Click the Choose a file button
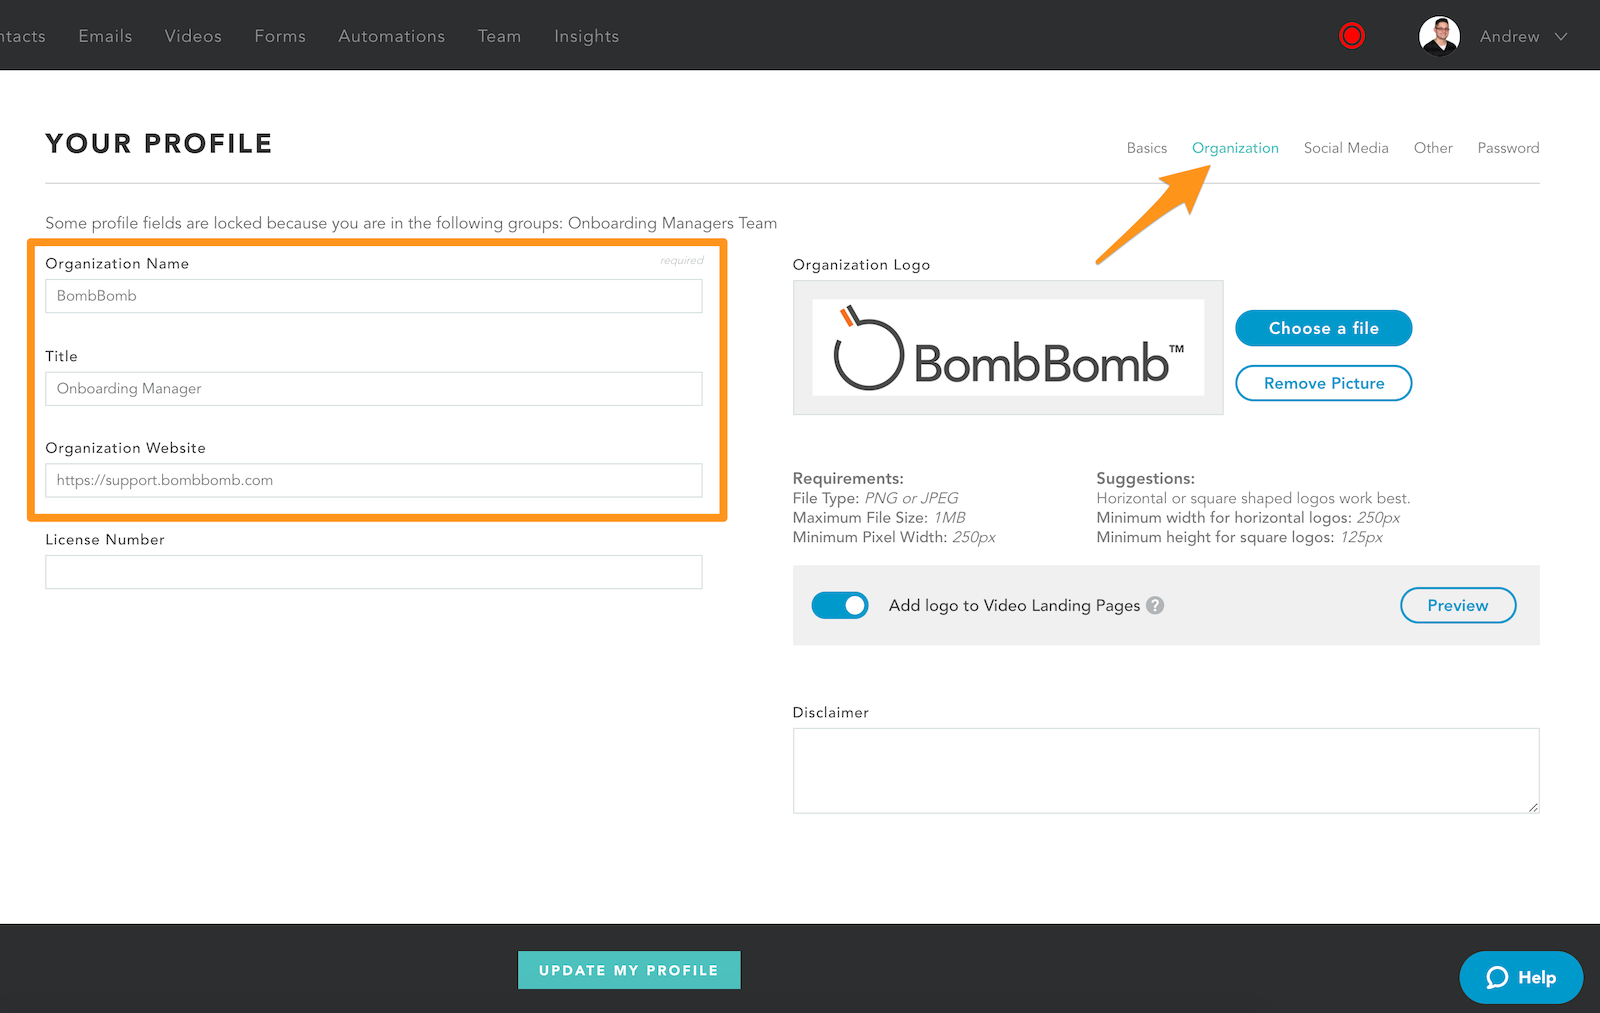The width and height of the screenshot is (1600, 1013). coord(1324,328)
